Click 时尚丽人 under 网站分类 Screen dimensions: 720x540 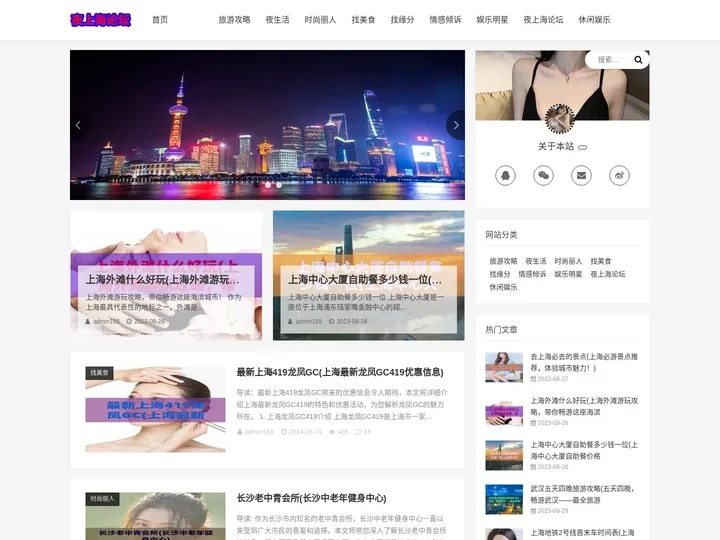pyautogui.click(x=568, y=261)
